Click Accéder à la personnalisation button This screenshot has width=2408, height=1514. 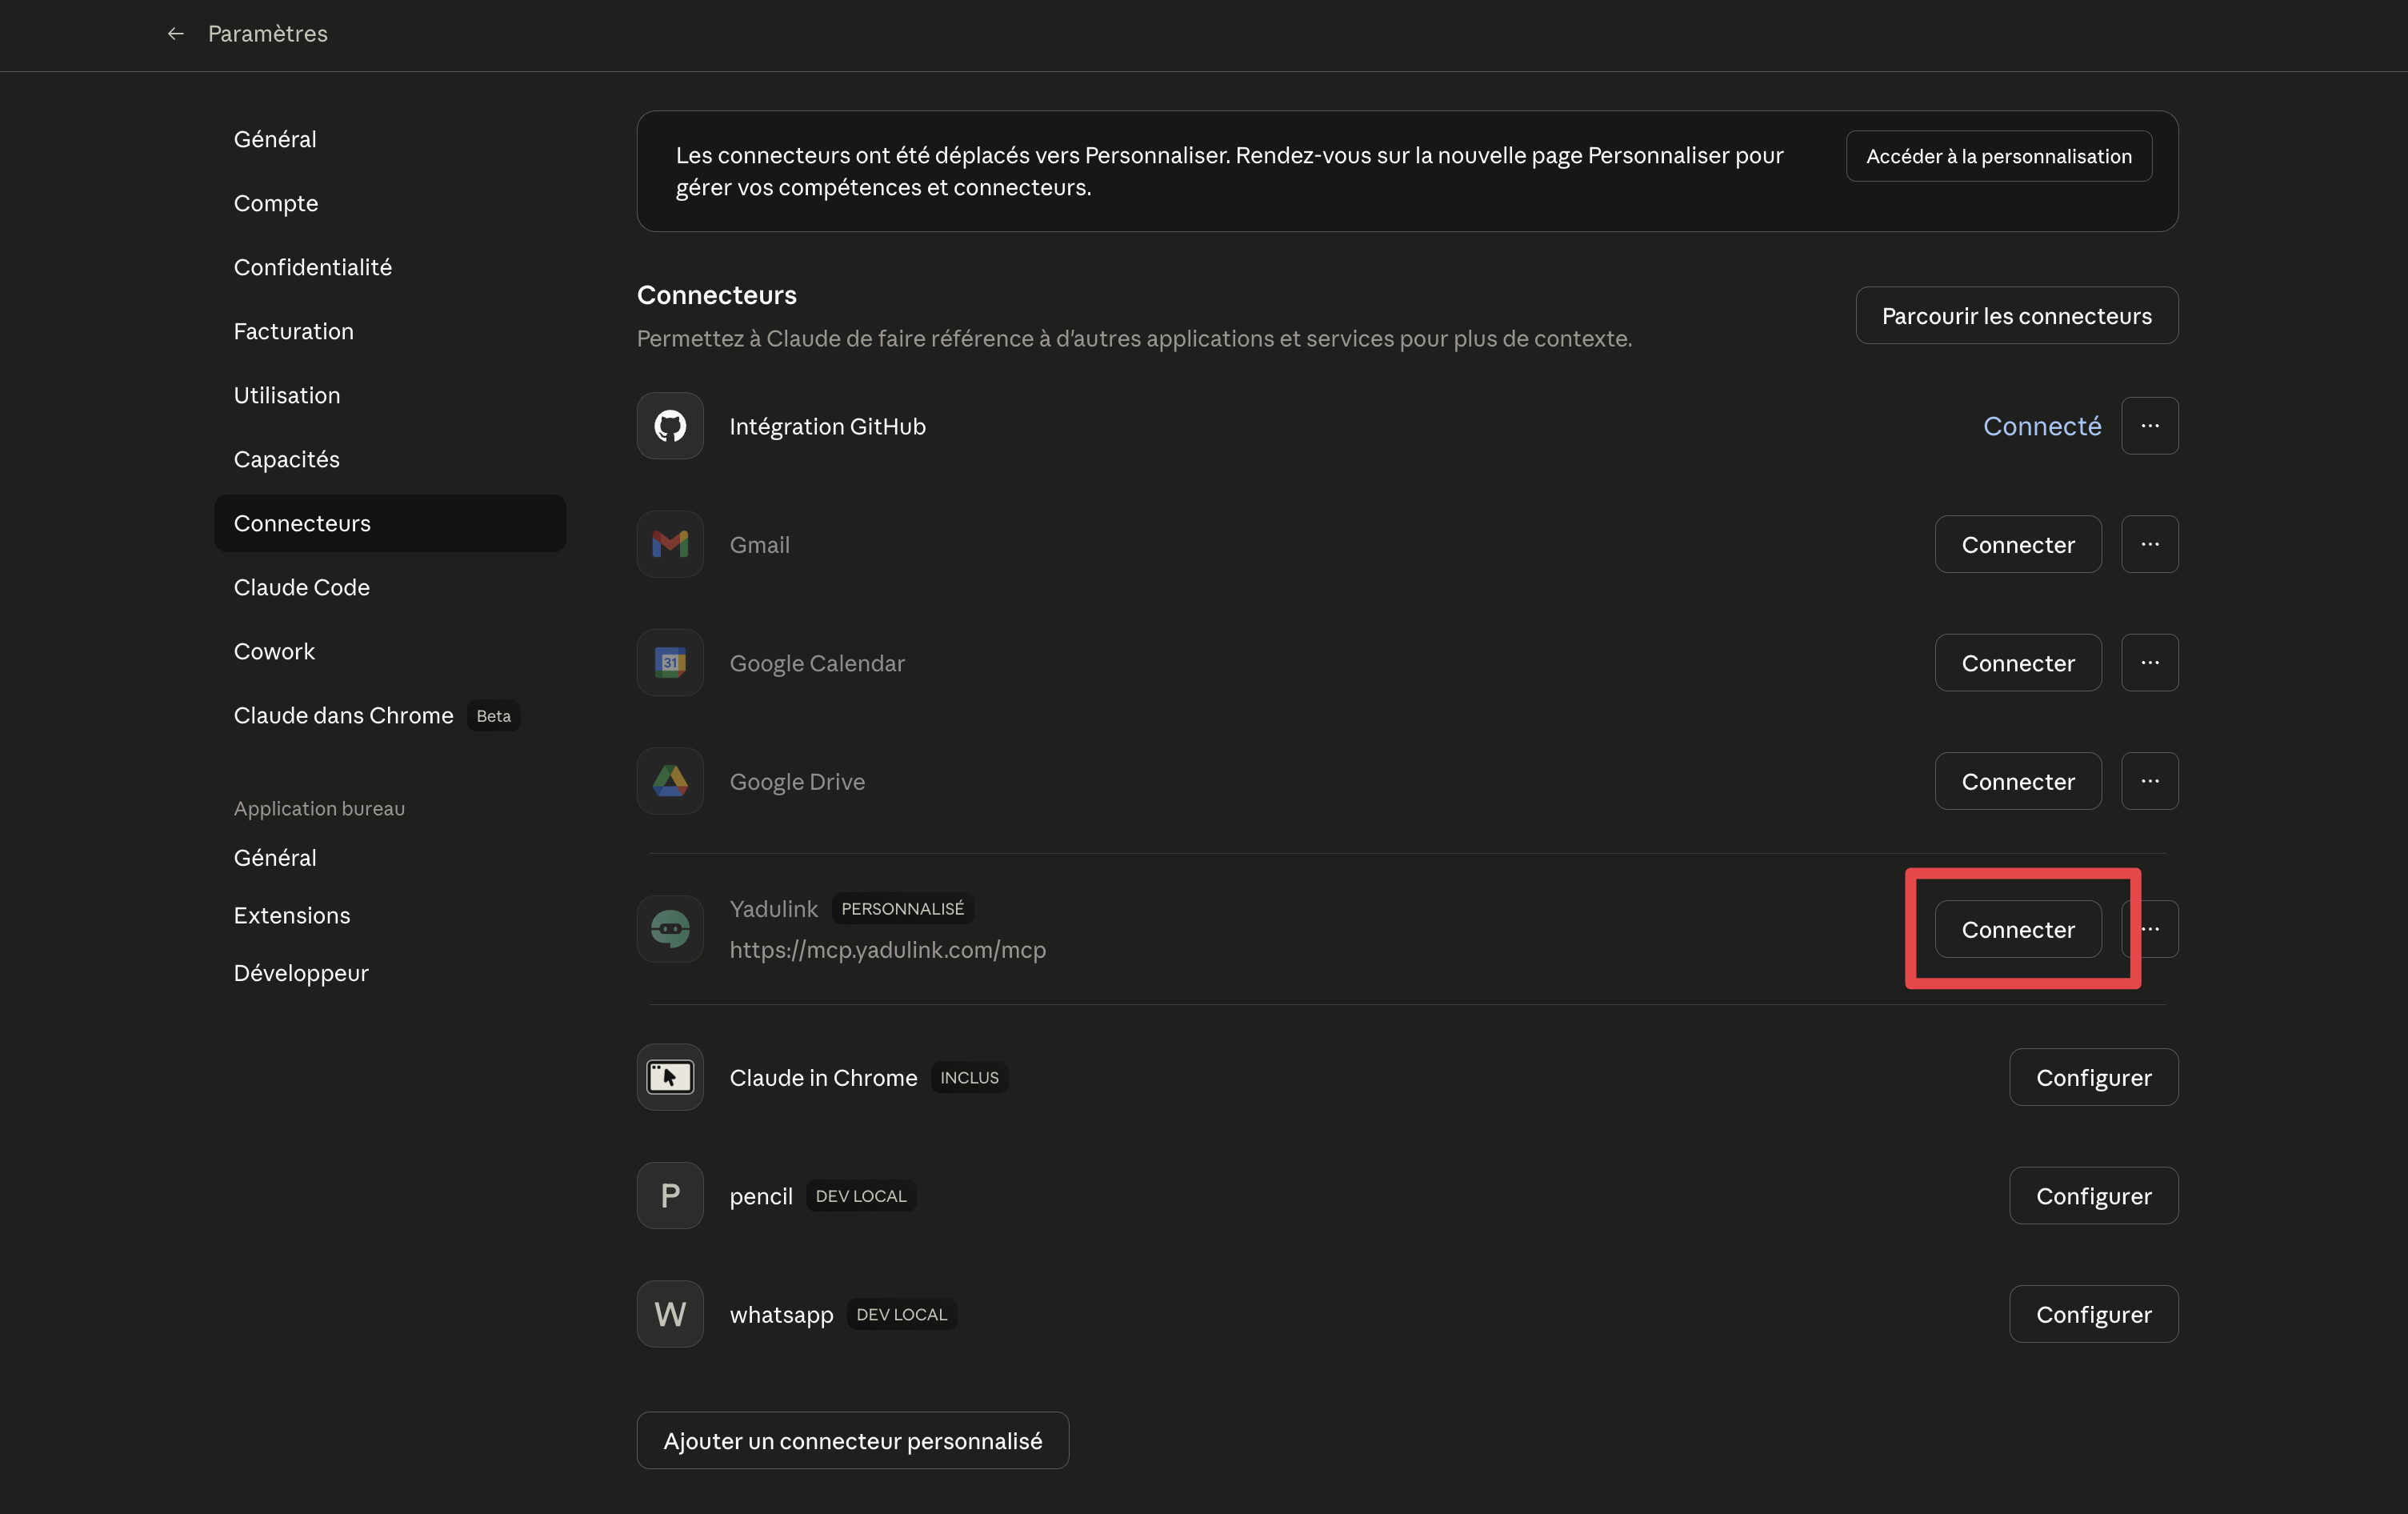click(1999, 156)
